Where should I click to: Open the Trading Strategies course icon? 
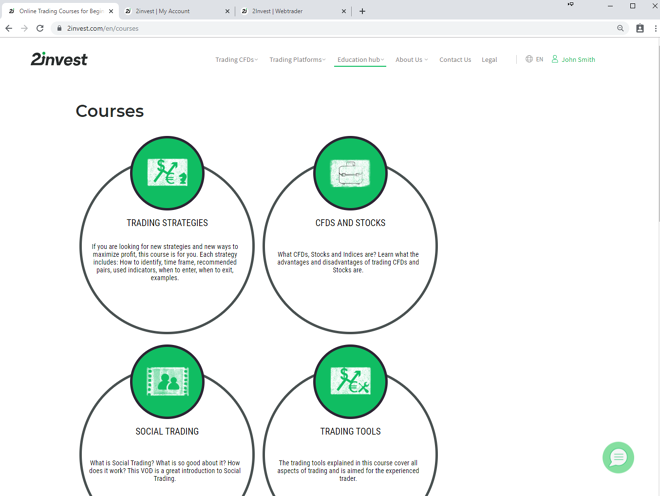coord(167,173)
